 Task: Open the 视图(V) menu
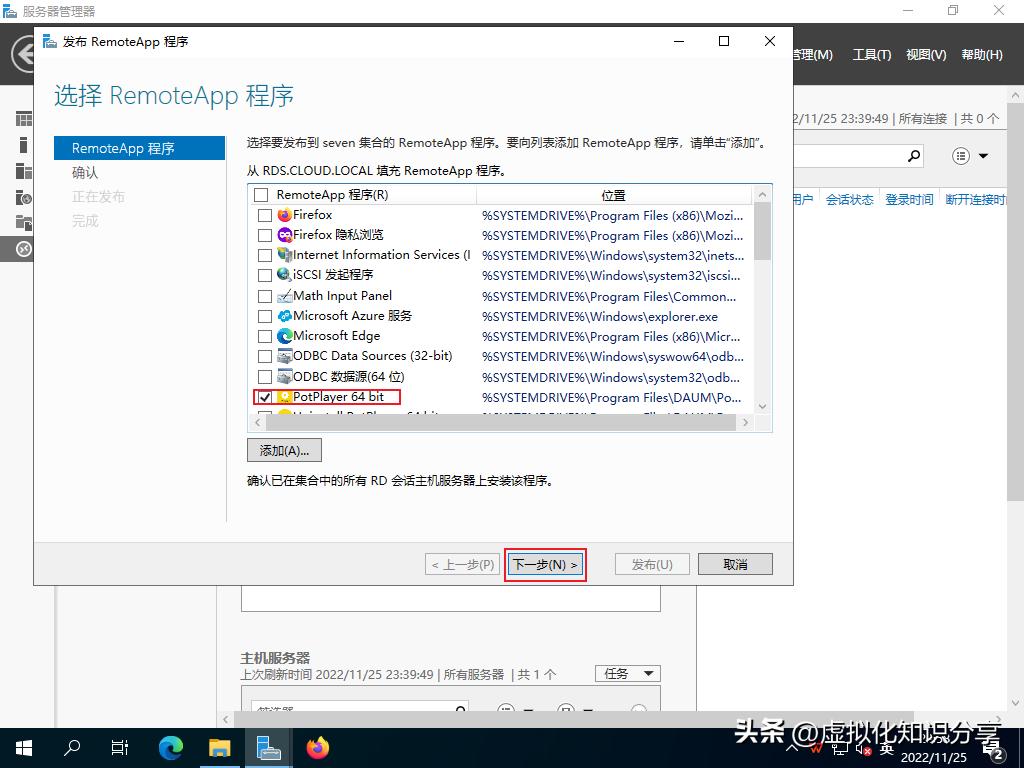925,55
